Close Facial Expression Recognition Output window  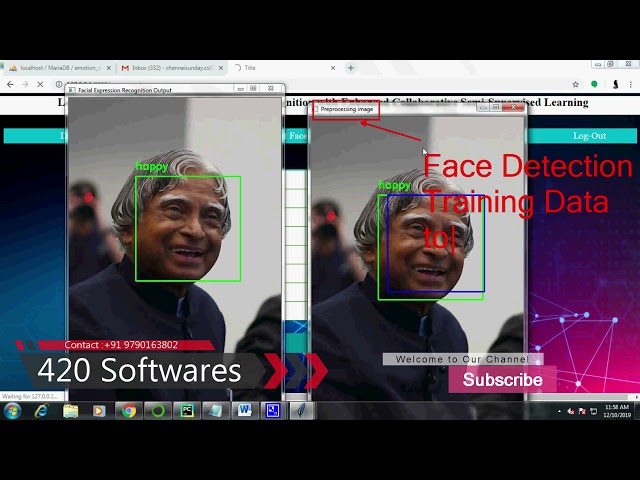click(x=271, y=89)
